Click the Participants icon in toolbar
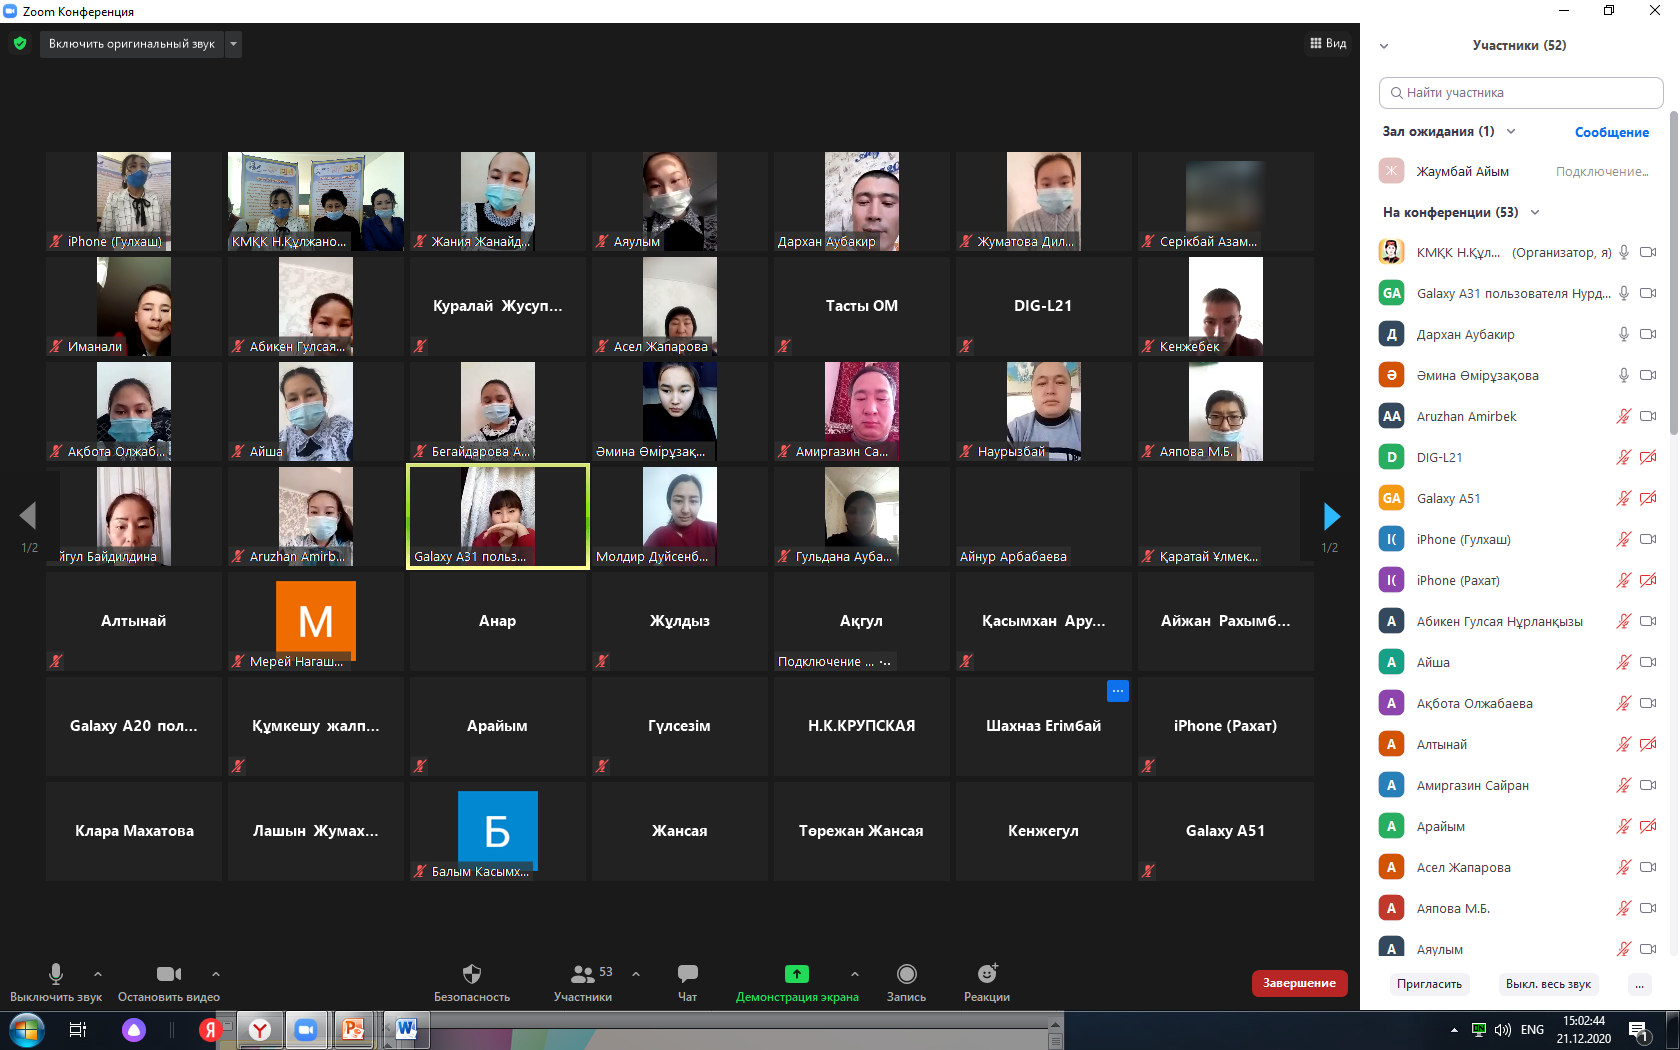The image size is (1680, 1050). click(x=582, y=981)
